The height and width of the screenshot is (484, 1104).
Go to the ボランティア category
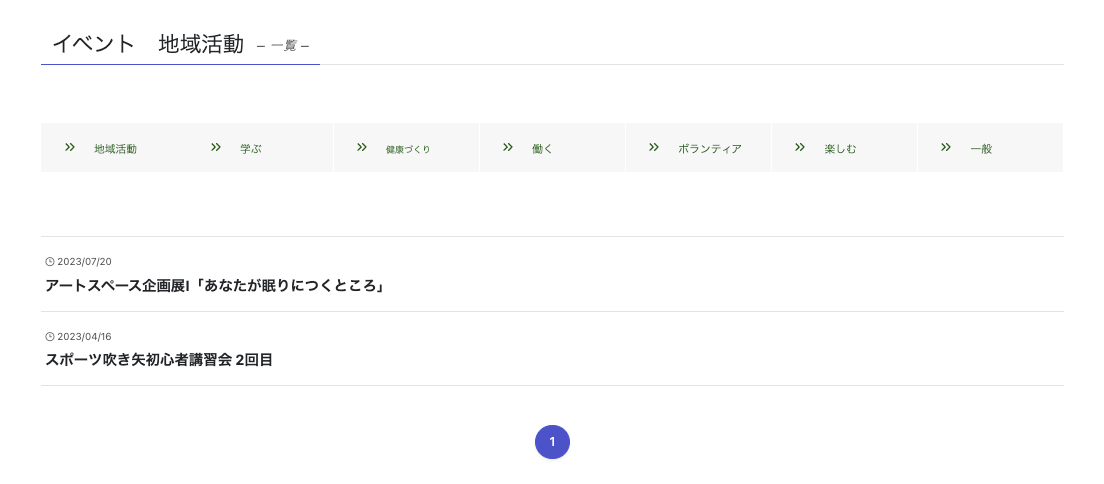pyautogui.click(x=698, y=147)
